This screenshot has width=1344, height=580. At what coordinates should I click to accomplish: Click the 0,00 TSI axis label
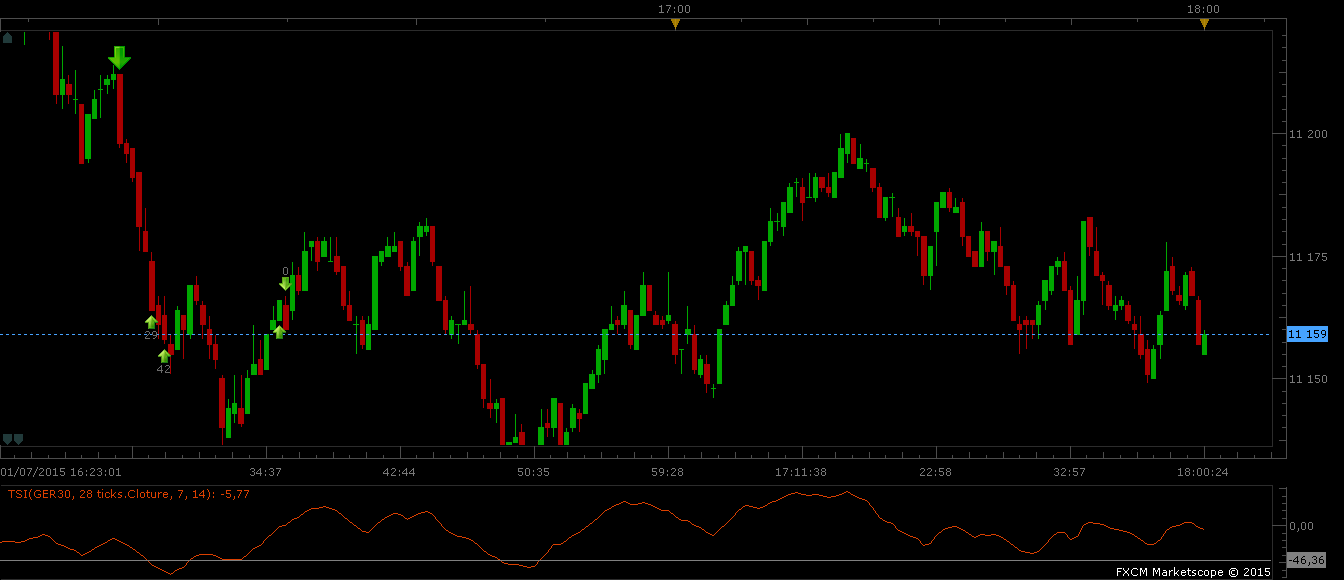point(1301,525)
